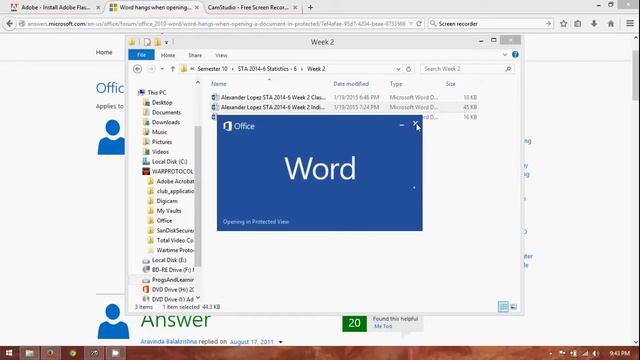
Task: Open Downloads in navigation pane
Action: click(166, 122)
